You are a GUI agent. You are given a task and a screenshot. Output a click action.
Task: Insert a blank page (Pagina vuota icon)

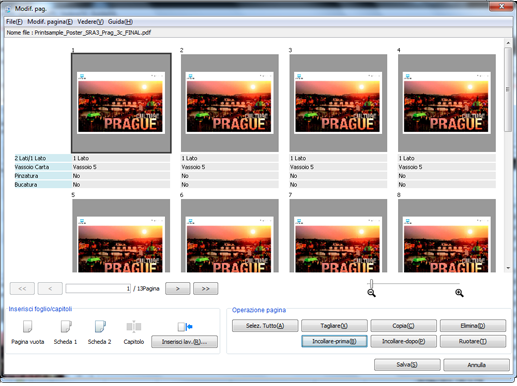click(27, 326)
